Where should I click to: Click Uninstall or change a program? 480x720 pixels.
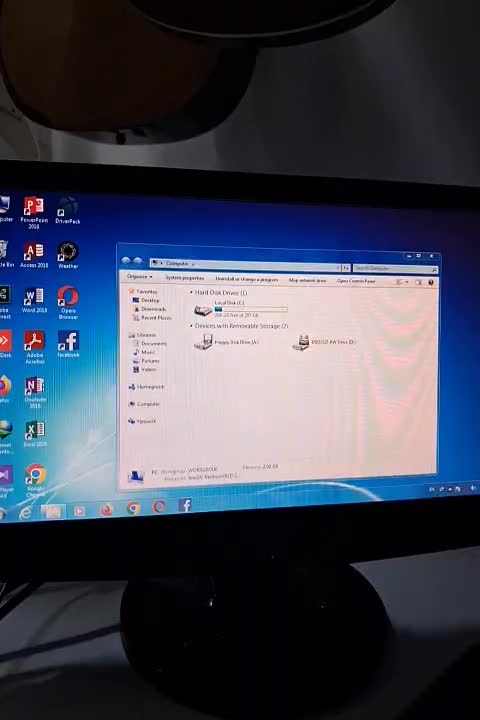[247, 279]
